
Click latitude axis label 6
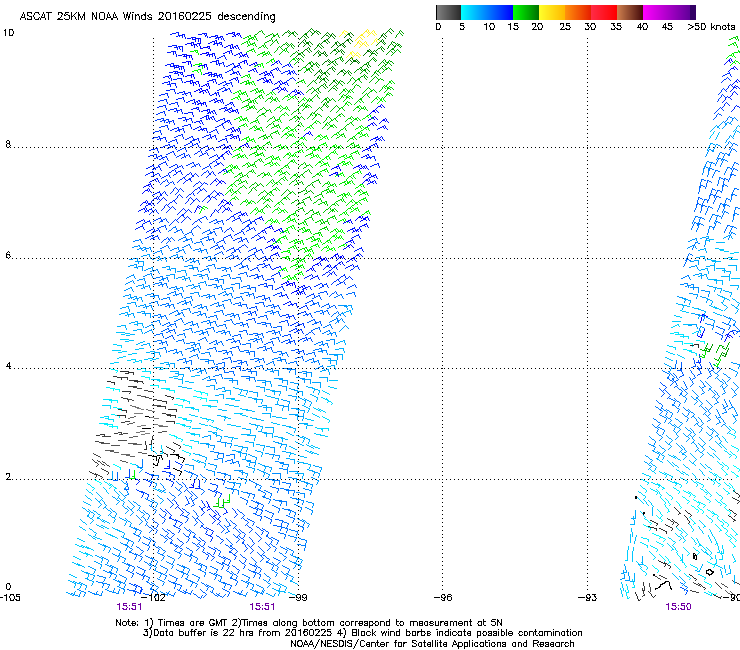pos(8,255)
